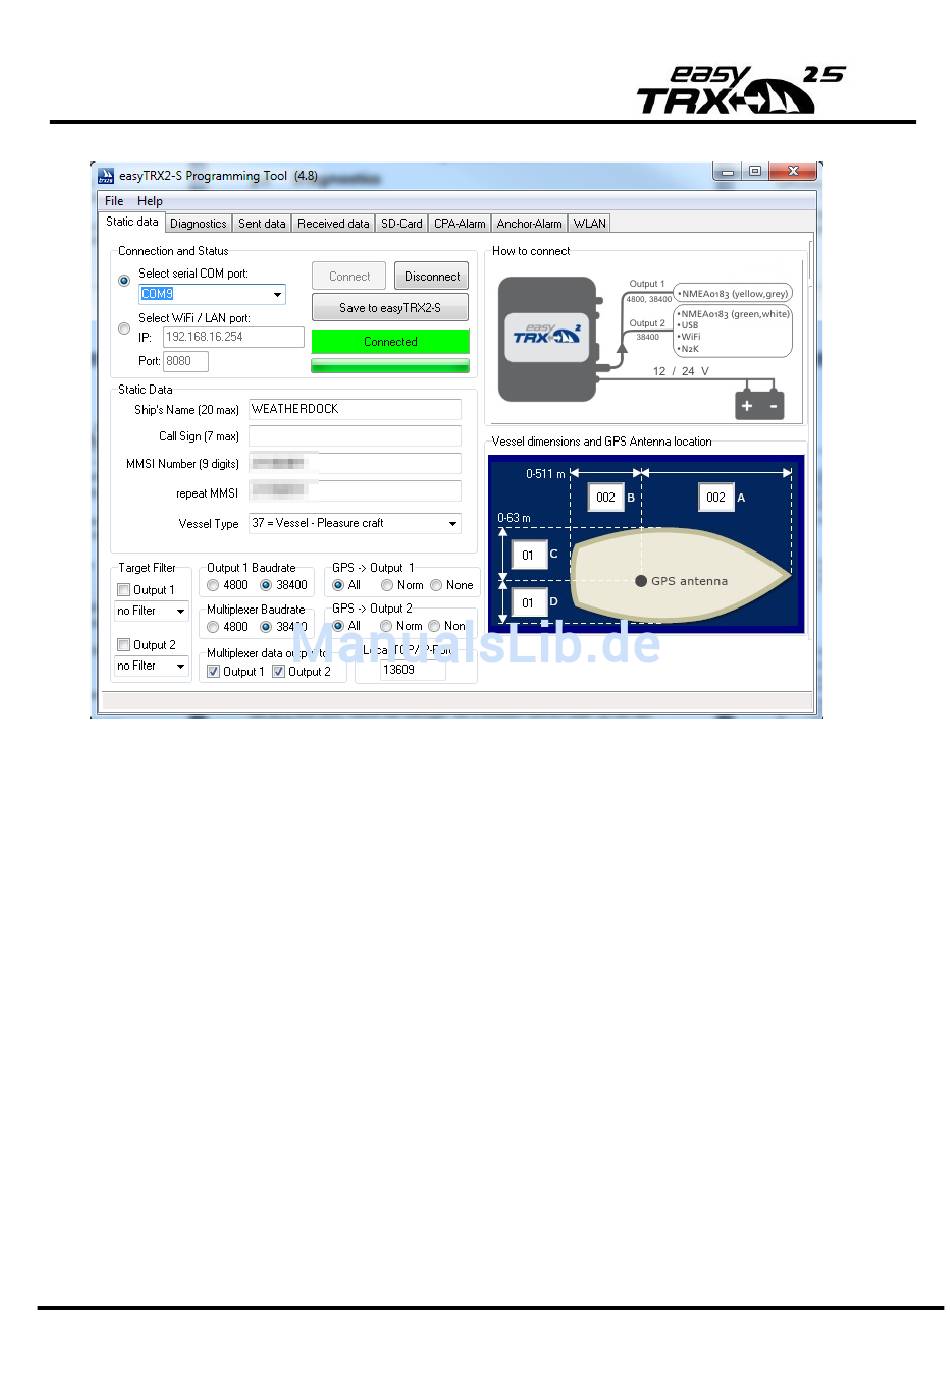The width and height of the screenshot is (950, 1392).
Task: Click the GPS antenna dot on the vessel
Action: pyautogui.click(x=641, y=581)
